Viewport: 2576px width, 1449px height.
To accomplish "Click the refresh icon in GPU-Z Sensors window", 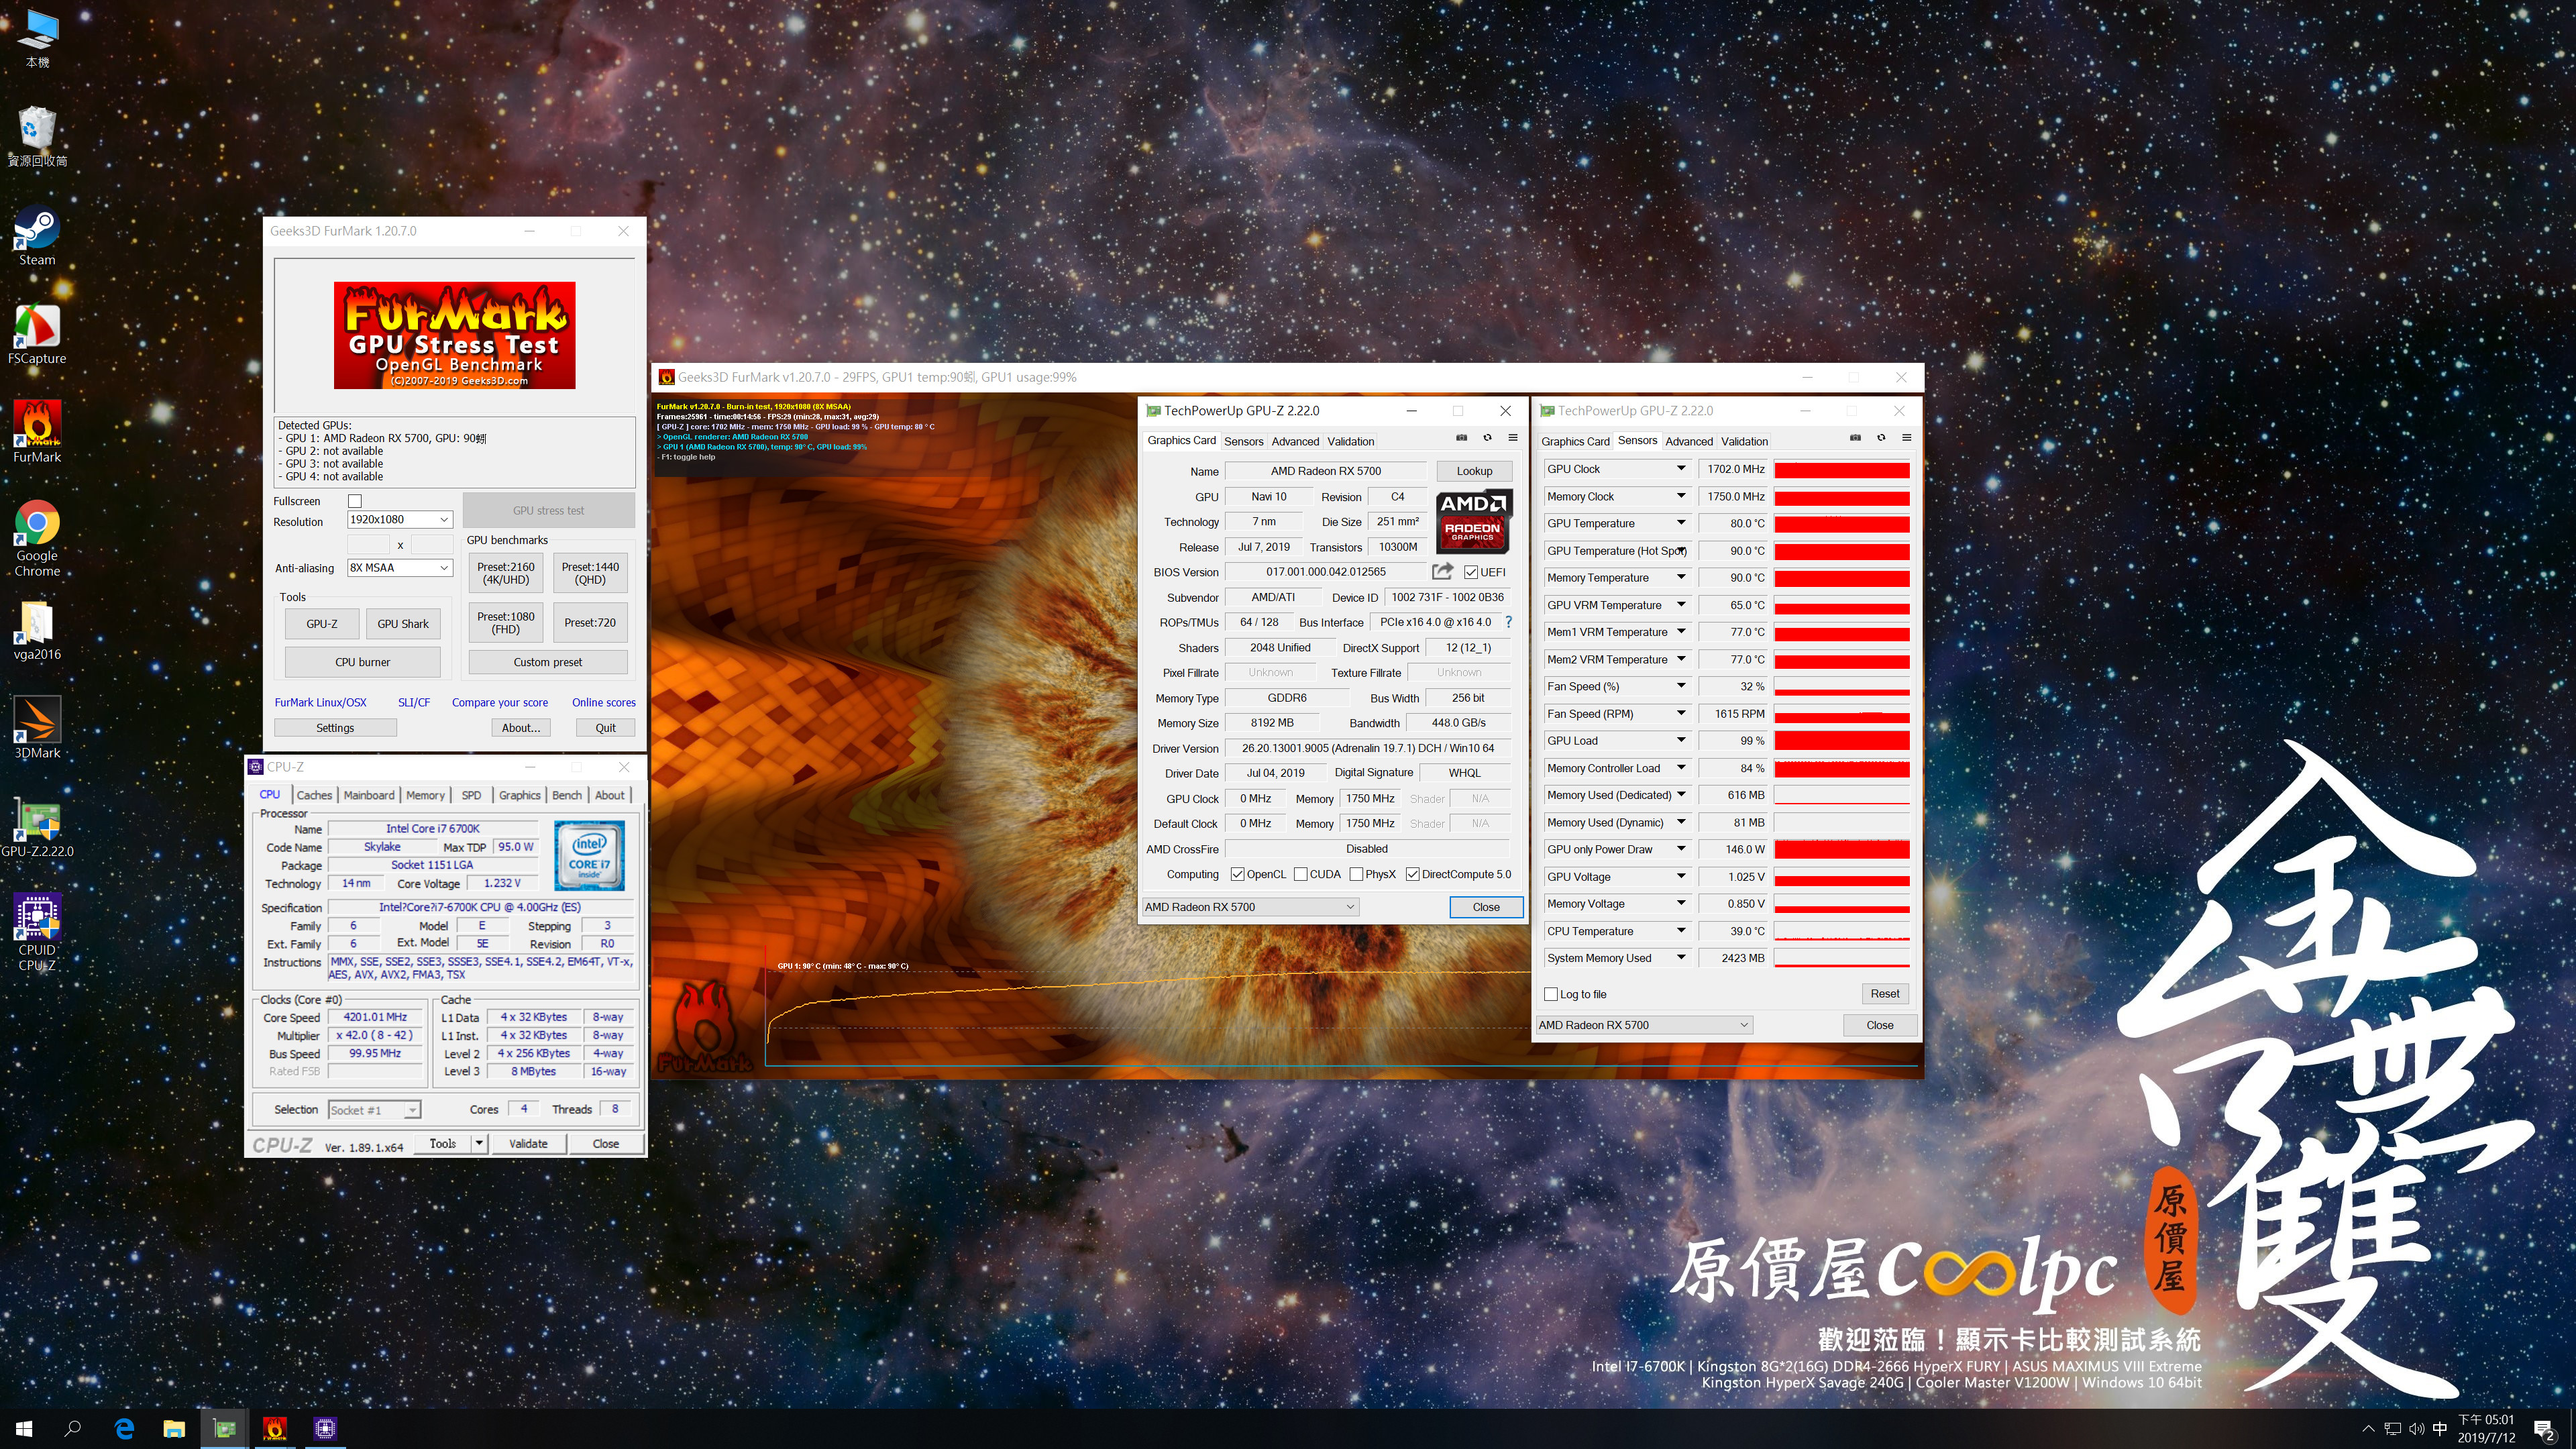I will click(x=1881, y=438).
